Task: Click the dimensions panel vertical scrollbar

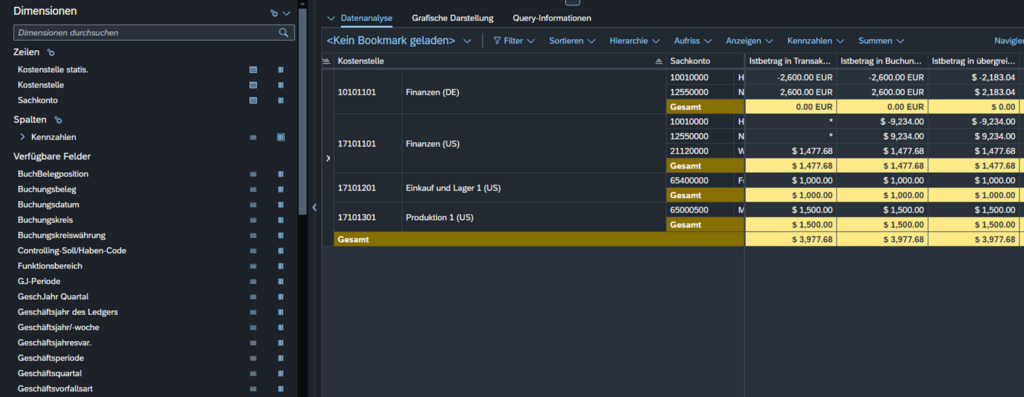Action: click(x=302, y=111)
